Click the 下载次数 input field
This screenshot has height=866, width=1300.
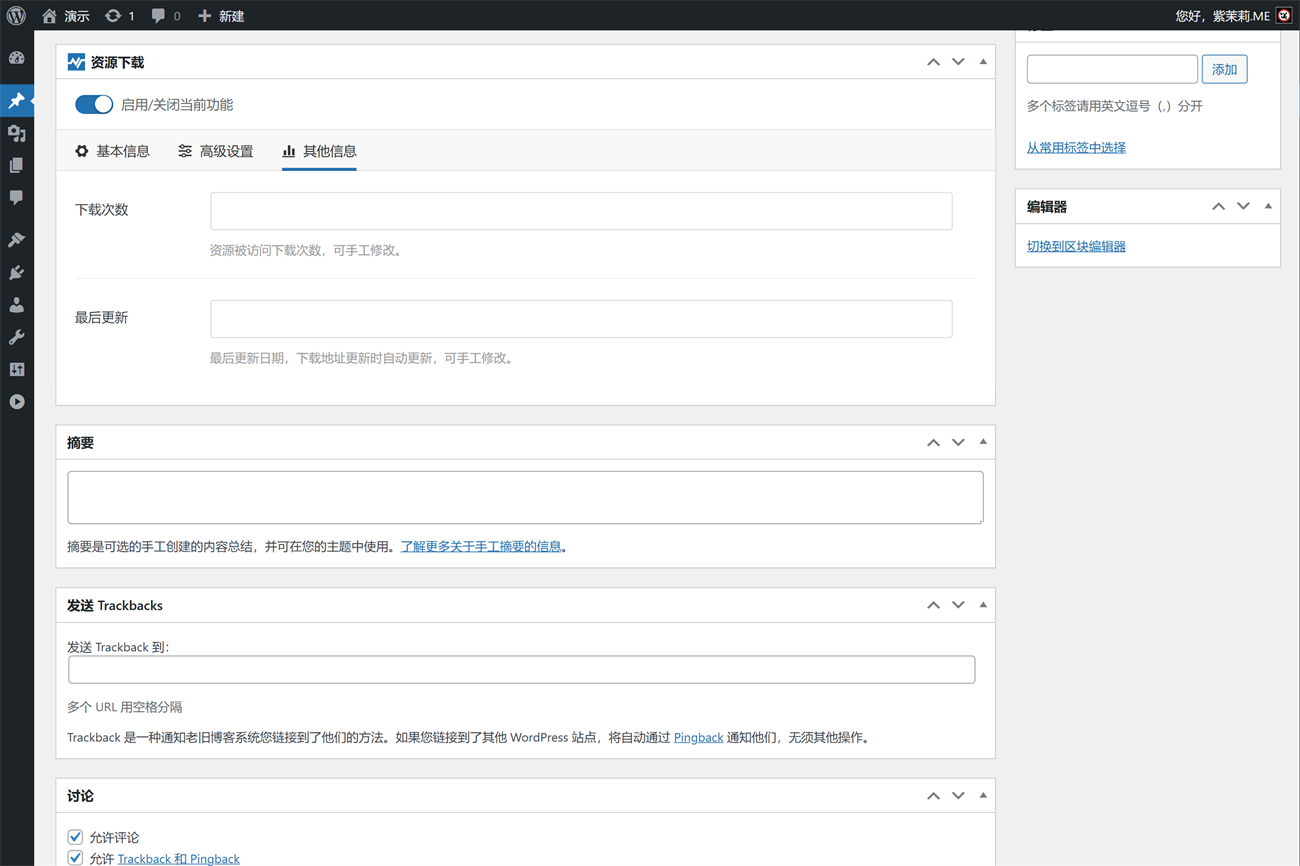(581, 211)
